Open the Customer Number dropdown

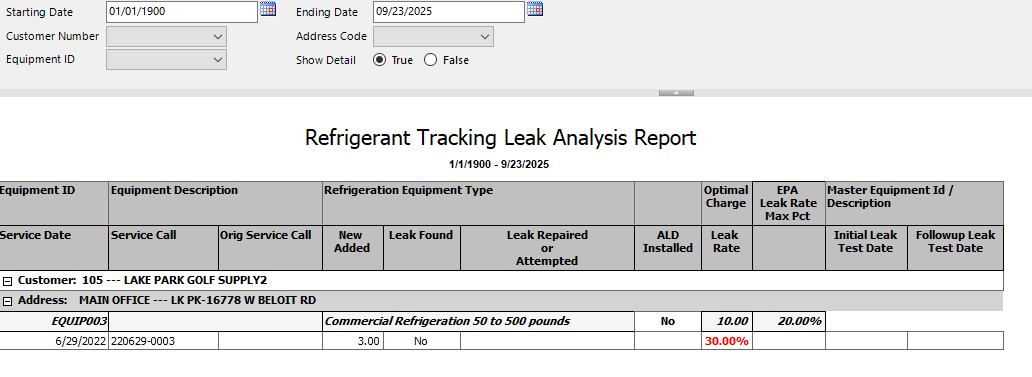coord(167,36)
